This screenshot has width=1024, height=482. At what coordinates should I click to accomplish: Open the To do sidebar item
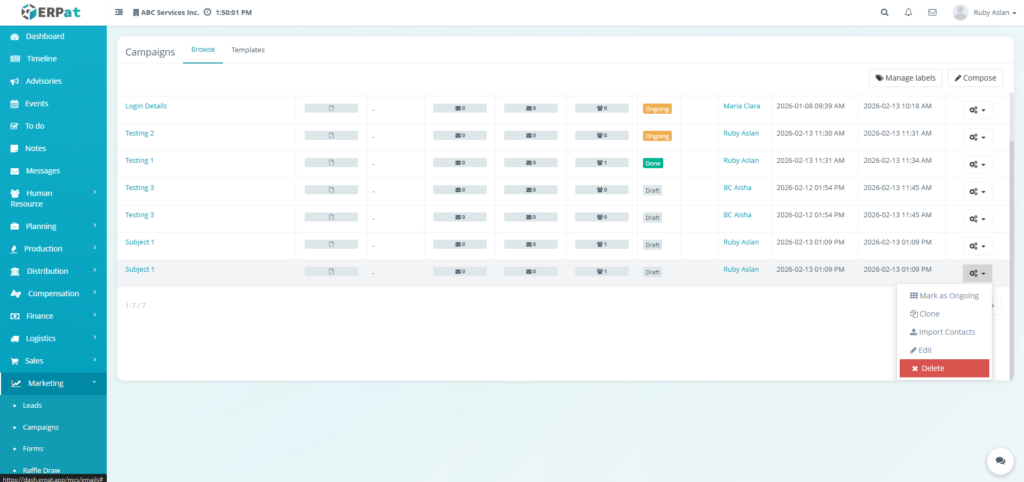pos(36,126)
